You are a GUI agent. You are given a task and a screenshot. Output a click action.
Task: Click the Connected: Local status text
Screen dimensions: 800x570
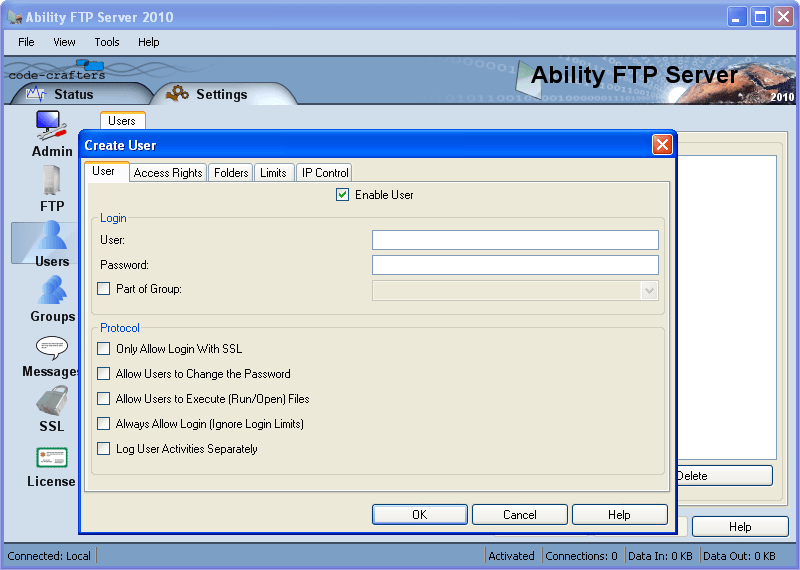click(x=49, y=556)
